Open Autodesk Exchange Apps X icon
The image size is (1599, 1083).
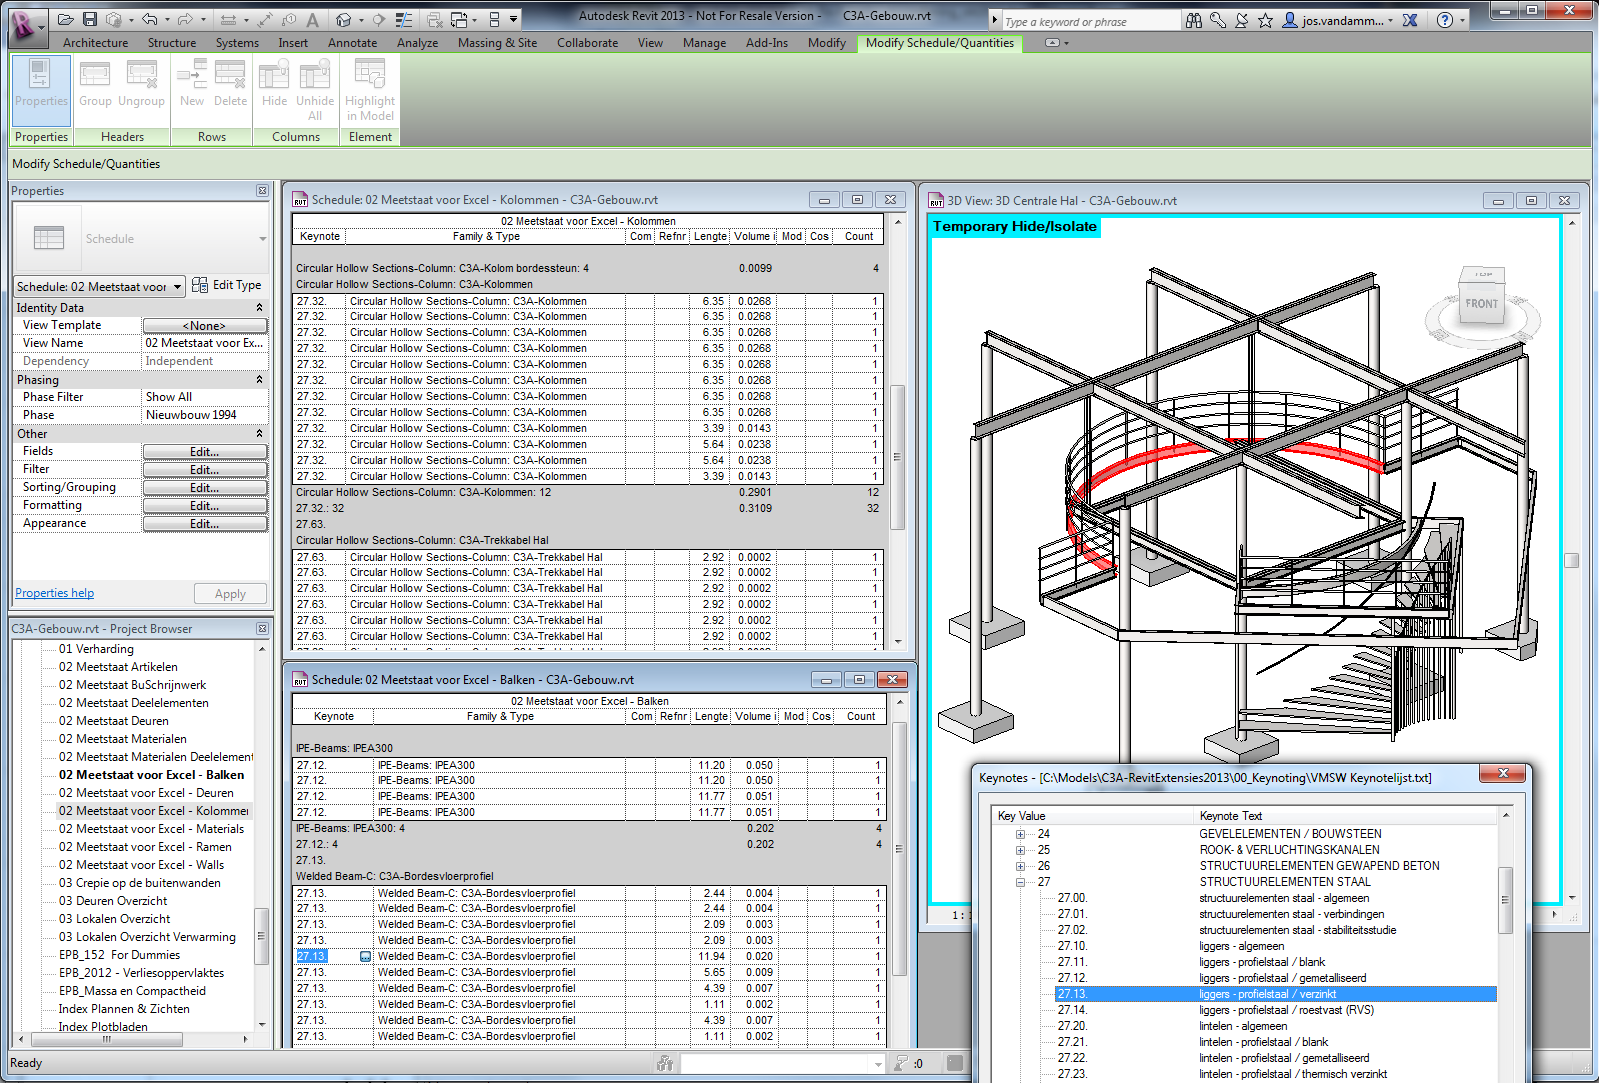tap(1410, 20)
